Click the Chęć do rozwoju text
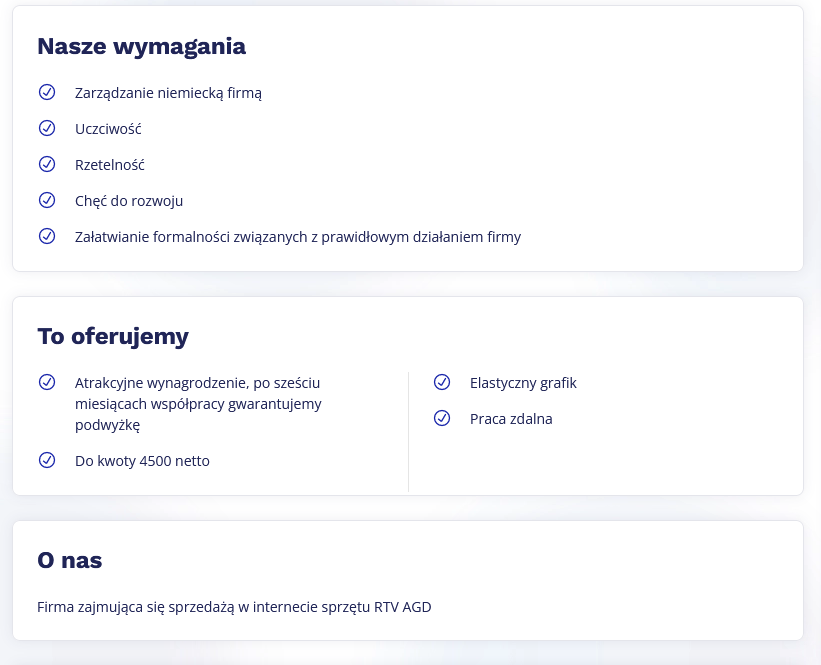 (129, 201)
